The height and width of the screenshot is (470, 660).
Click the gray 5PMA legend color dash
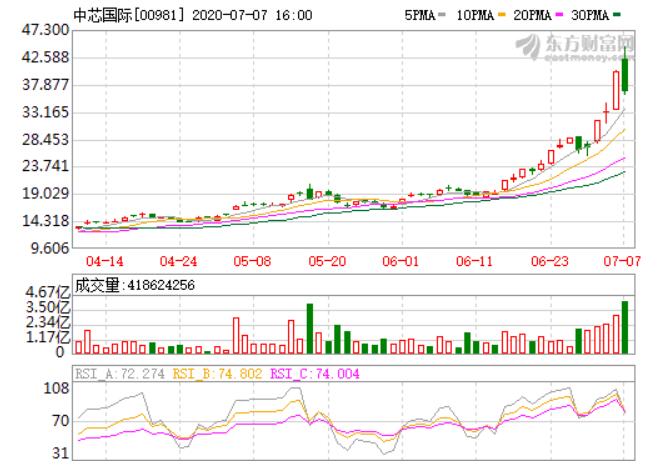442,15
